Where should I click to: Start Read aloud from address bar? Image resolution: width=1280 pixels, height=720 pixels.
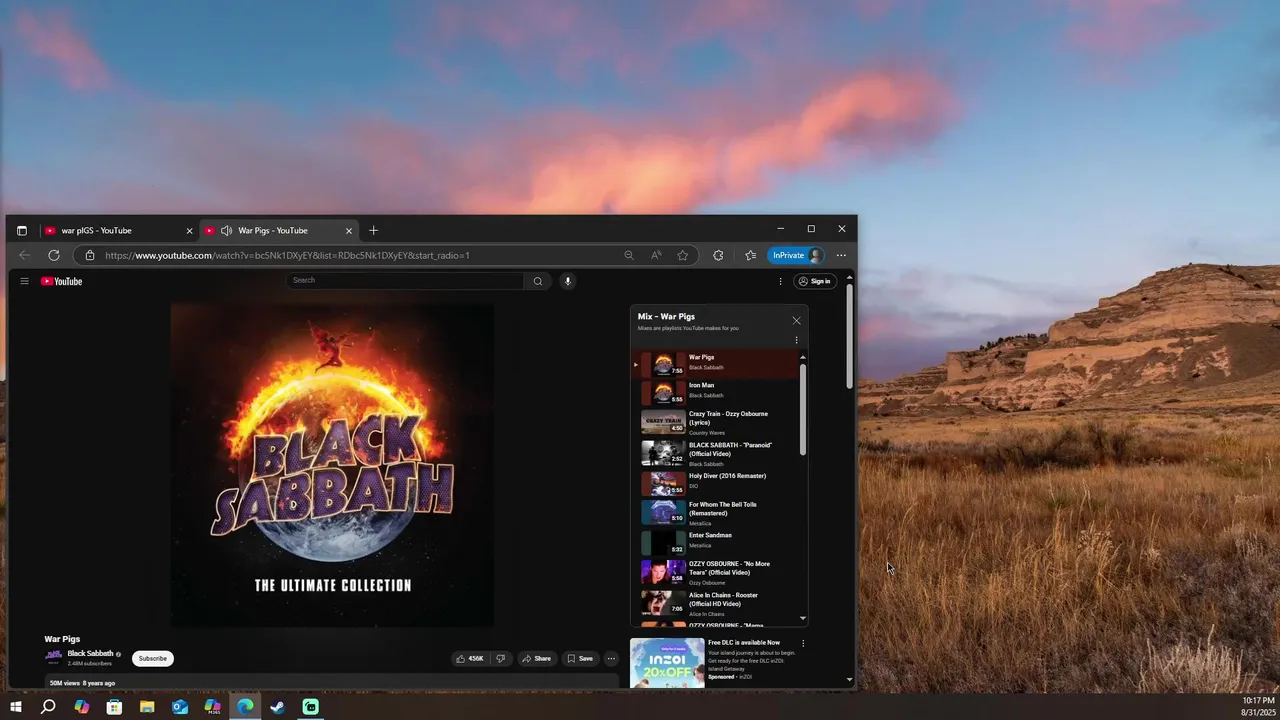656,255
